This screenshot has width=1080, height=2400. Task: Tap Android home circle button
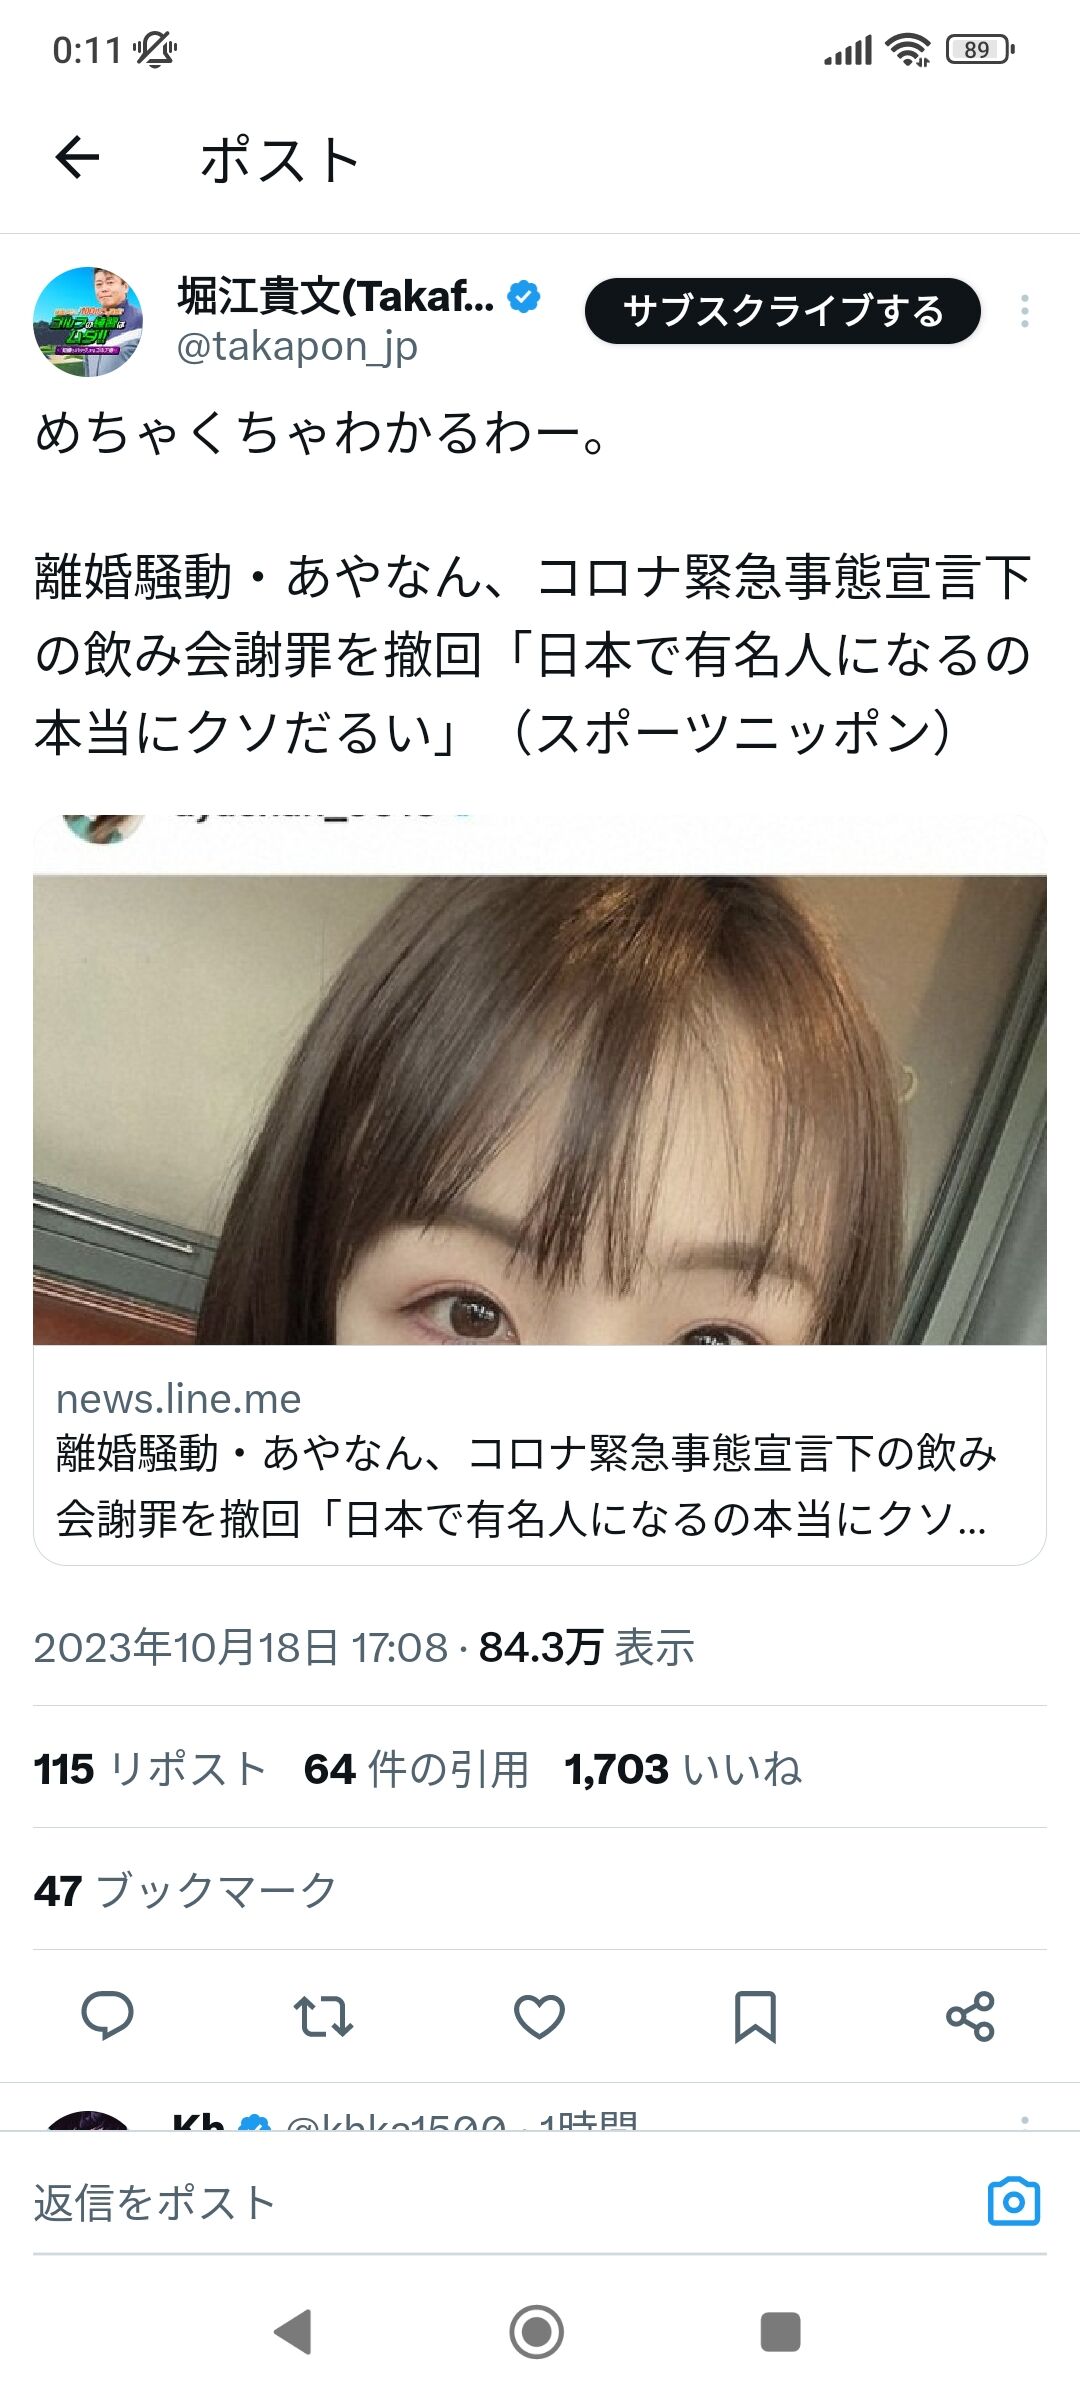pyautogui.click(x=537, y=2331)
